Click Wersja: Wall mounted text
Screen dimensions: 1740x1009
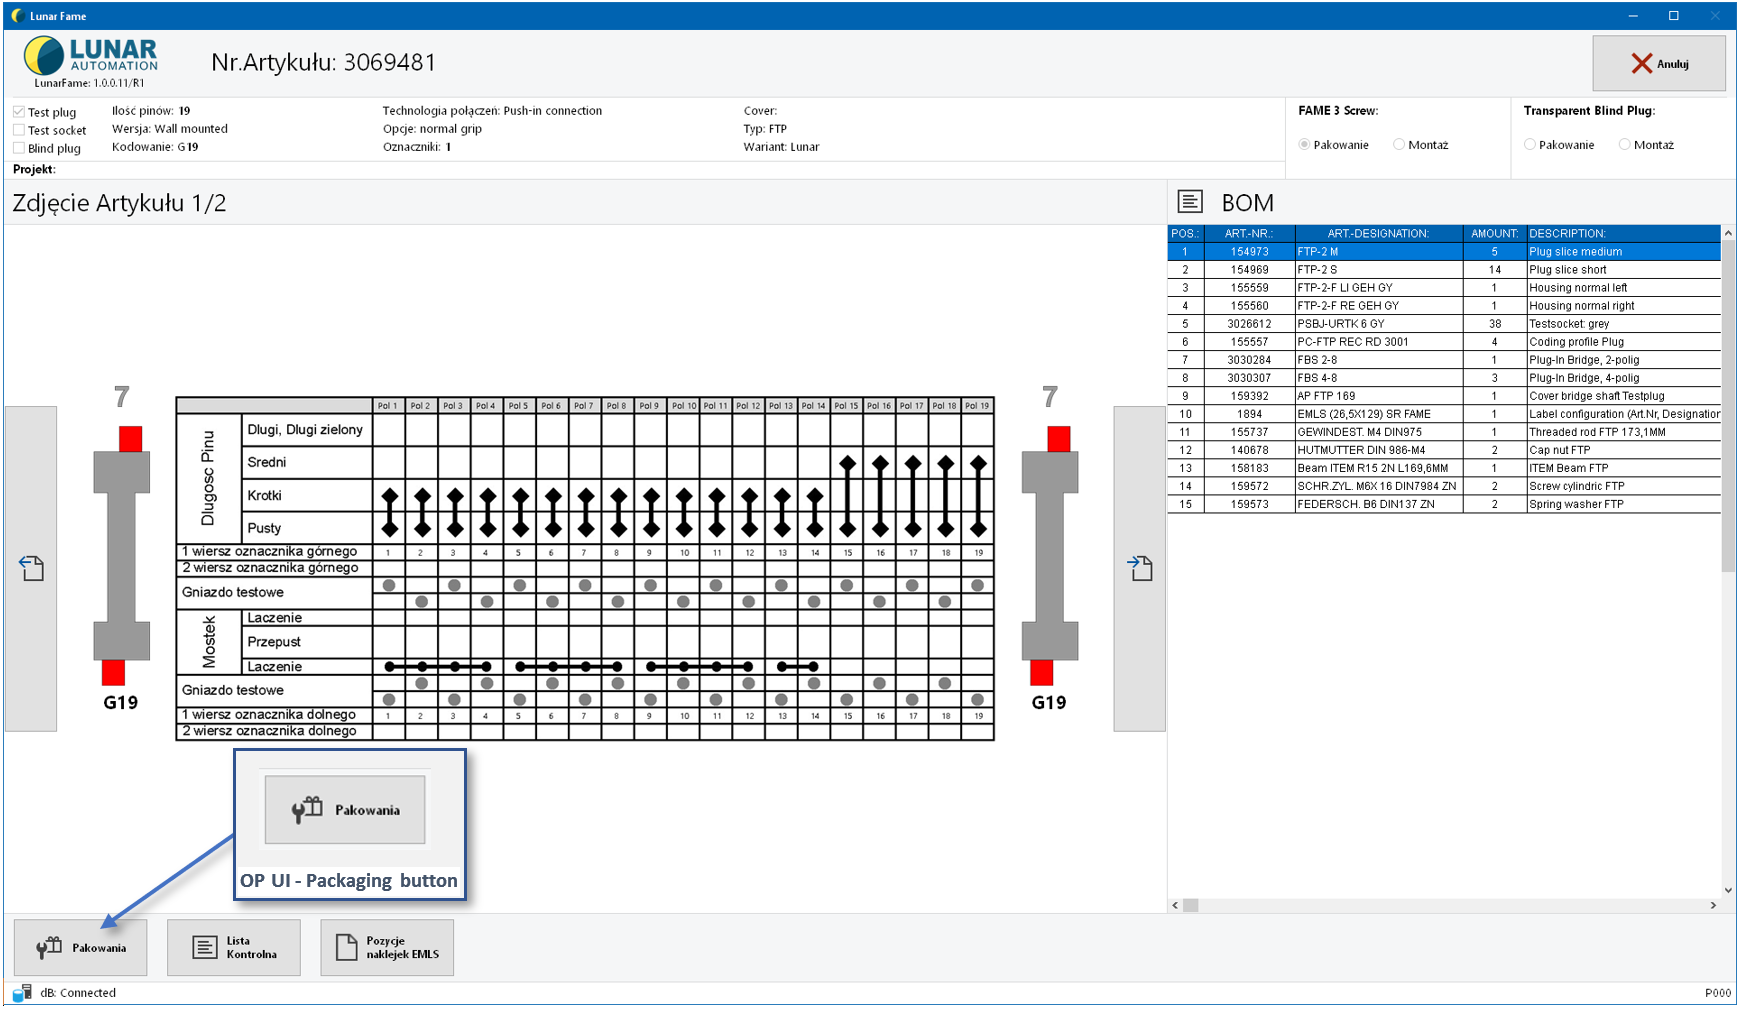click(x=170, y=129)
